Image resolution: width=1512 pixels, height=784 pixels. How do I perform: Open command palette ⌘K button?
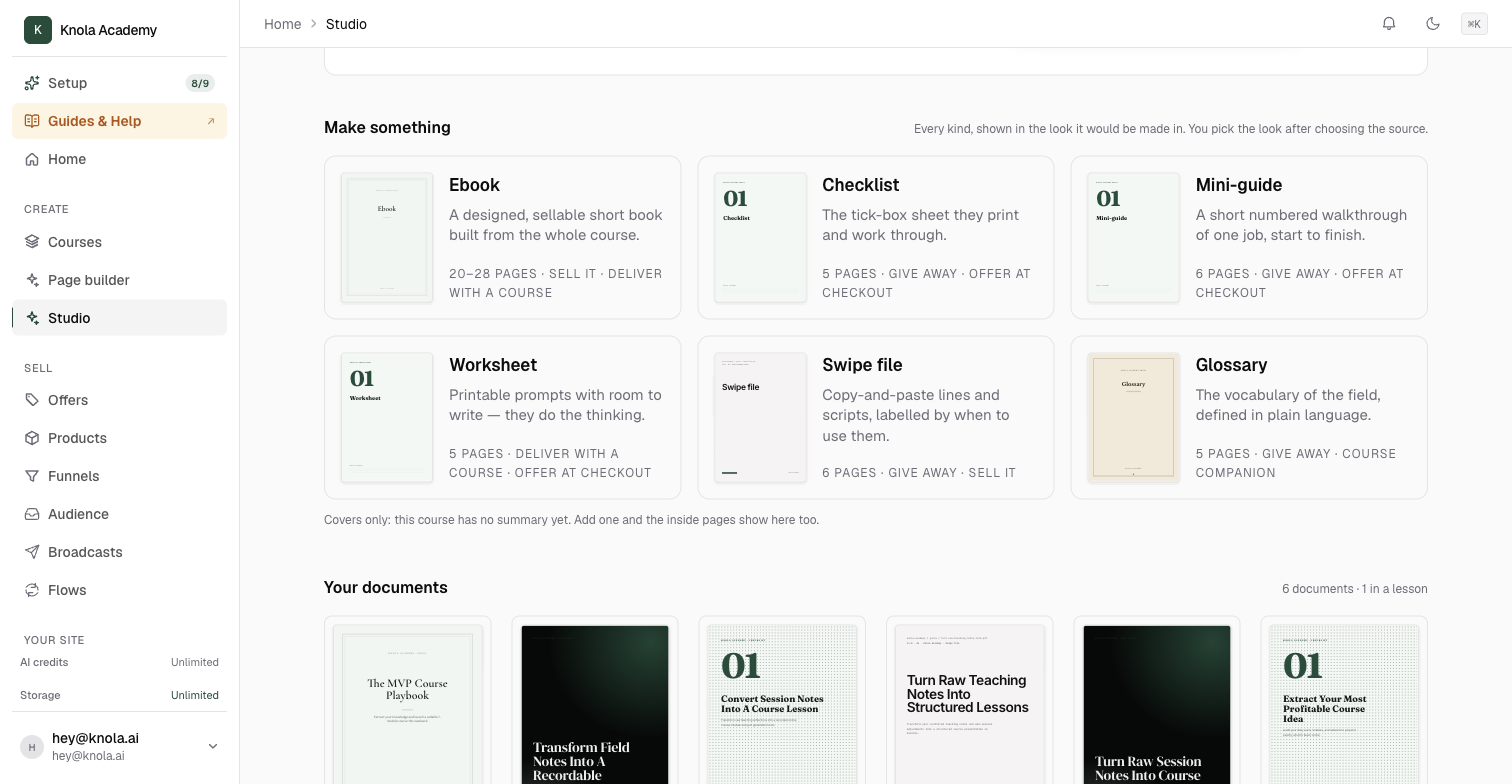(1474, 24)
